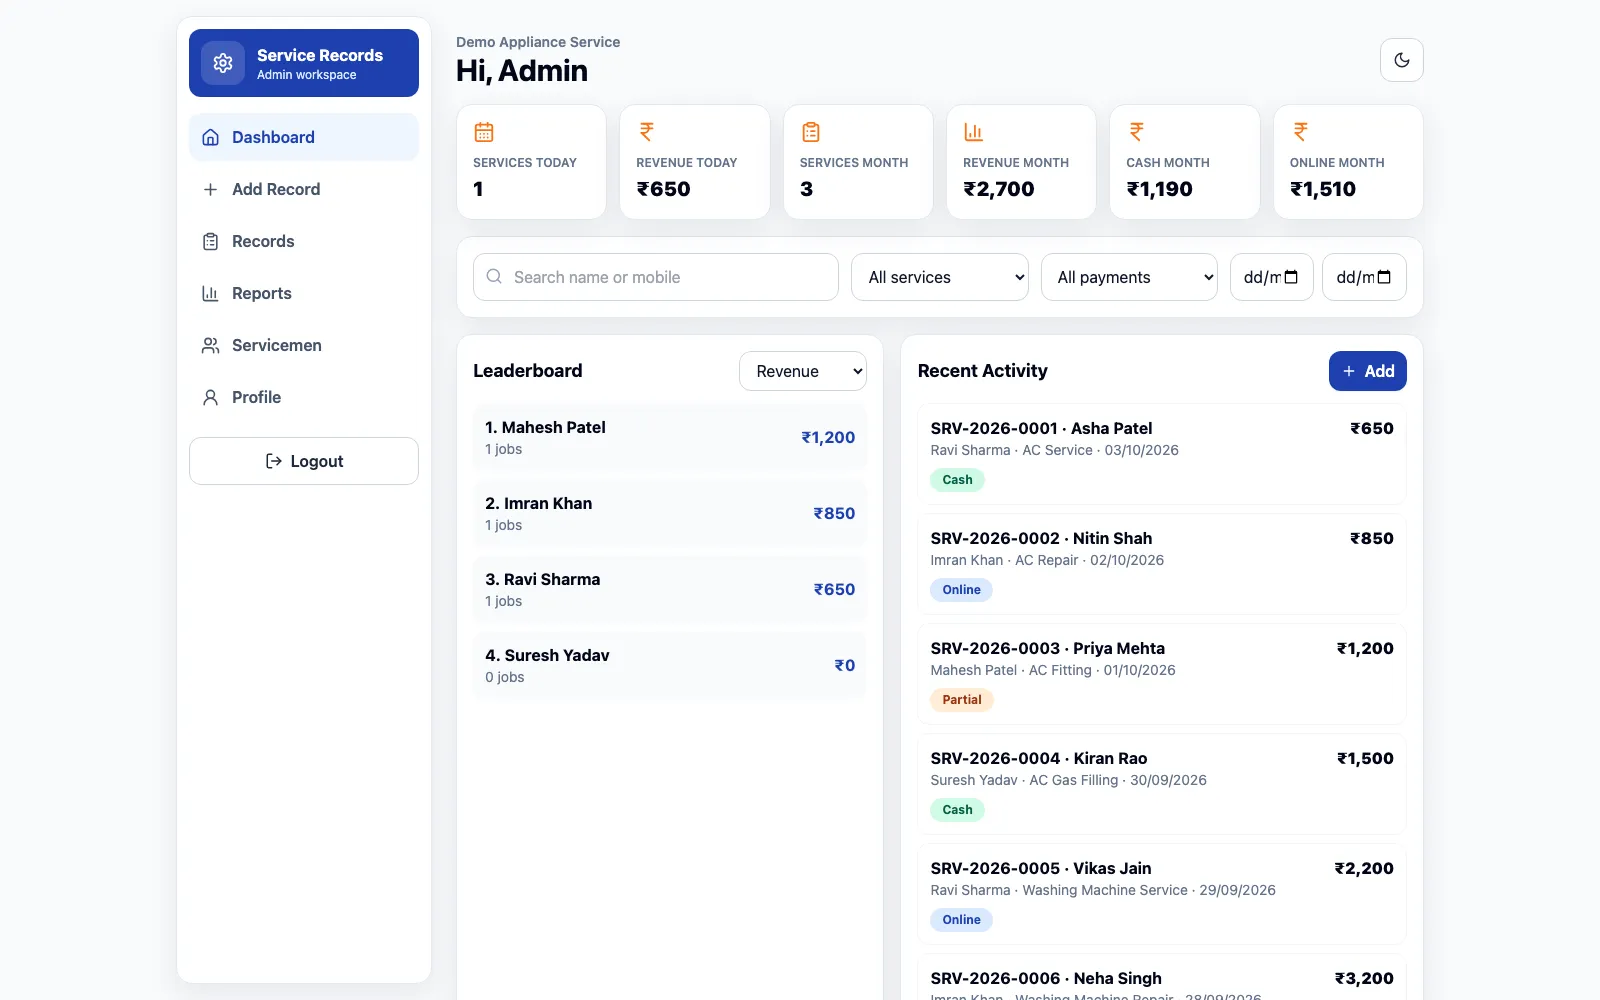Click the rupee icon on Cash Month card
The image size is (1600, 1000).
[x=1137, y=132]
